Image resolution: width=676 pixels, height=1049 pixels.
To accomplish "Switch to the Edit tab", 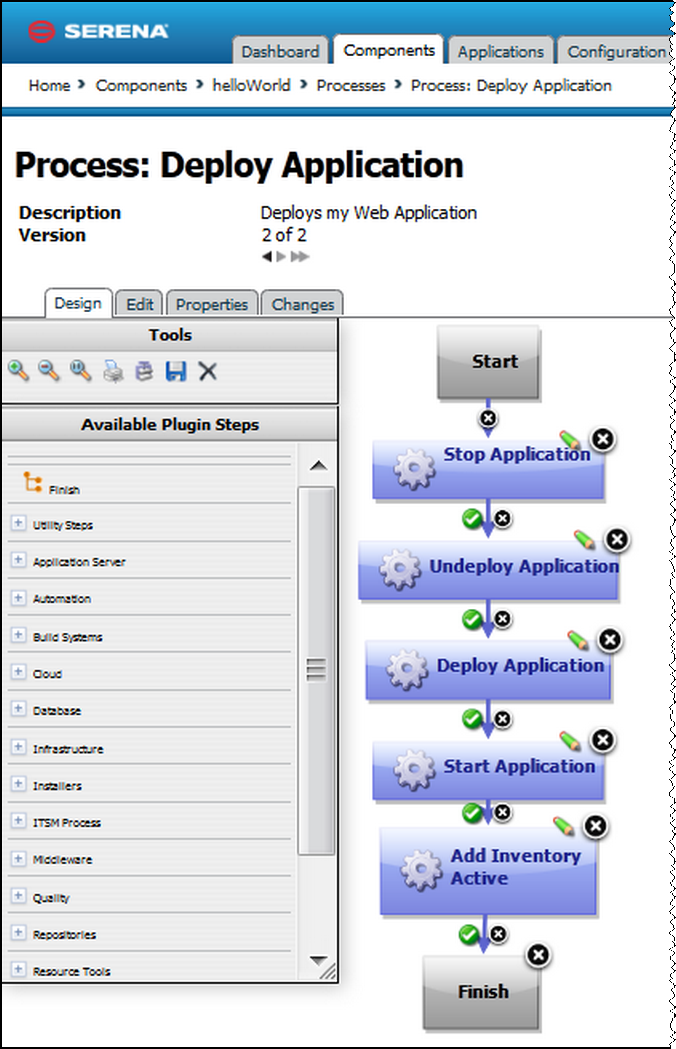I will coord(139,304).
